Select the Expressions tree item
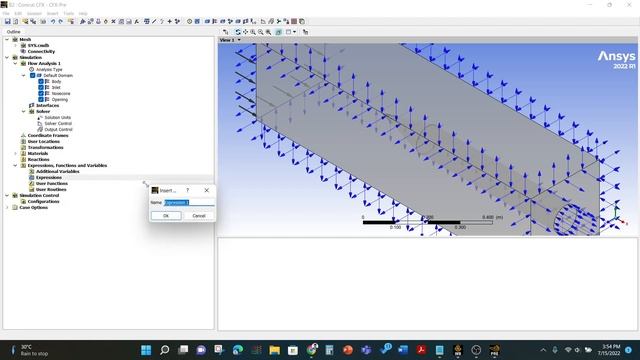Image resolution: width=640 pixels, height=360 pixels. coord(49,178)
